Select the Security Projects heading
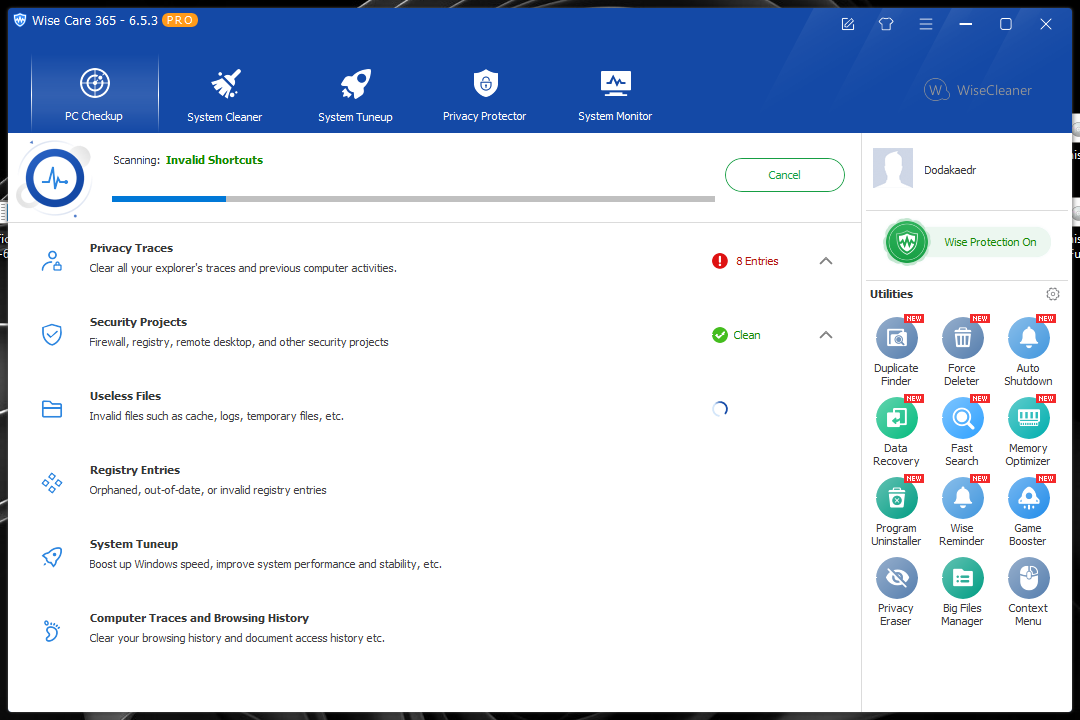This screenshot has height=720, width=1080. coord(138,322)
